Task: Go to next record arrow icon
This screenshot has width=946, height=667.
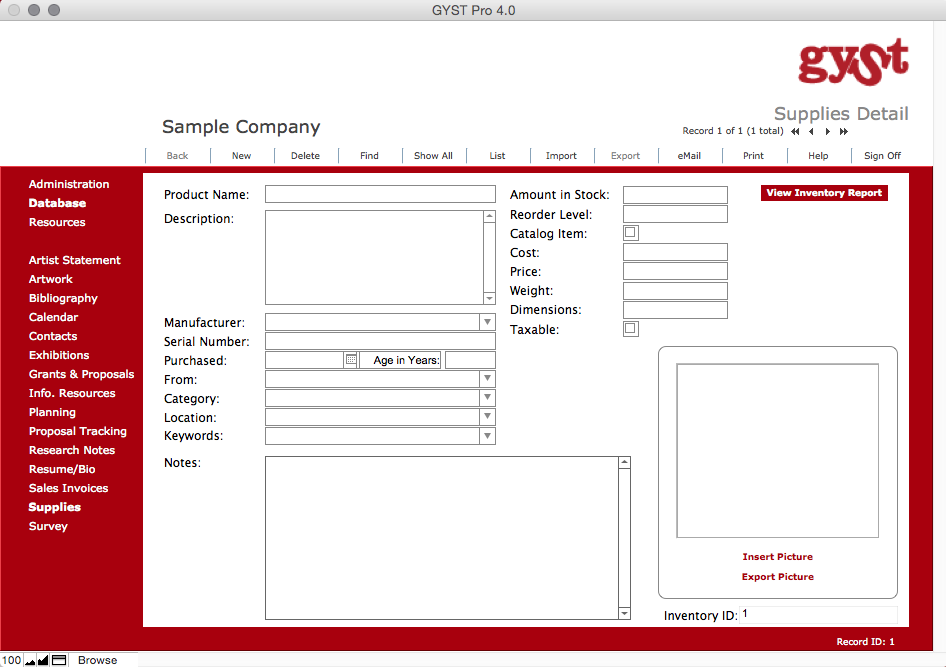Action: point(828,131)
